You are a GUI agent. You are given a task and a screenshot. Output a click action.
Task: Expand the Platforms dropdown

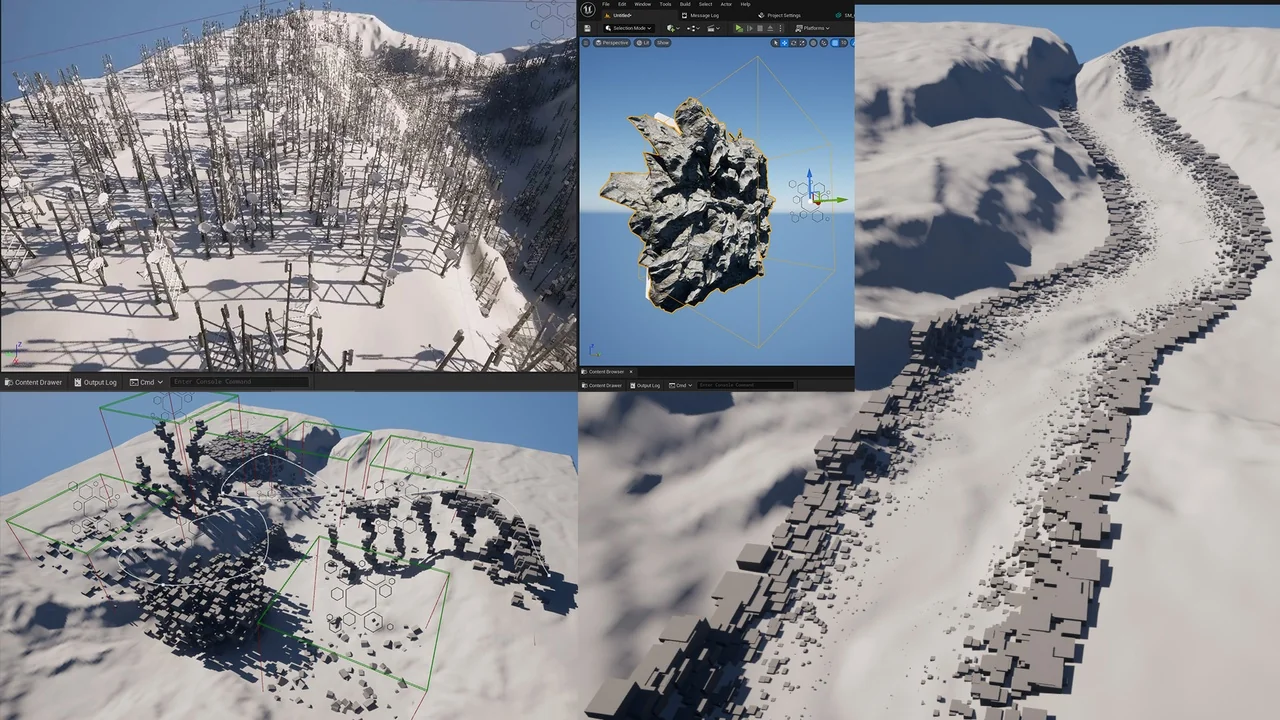pyautogui.click(x=812, y=28)
